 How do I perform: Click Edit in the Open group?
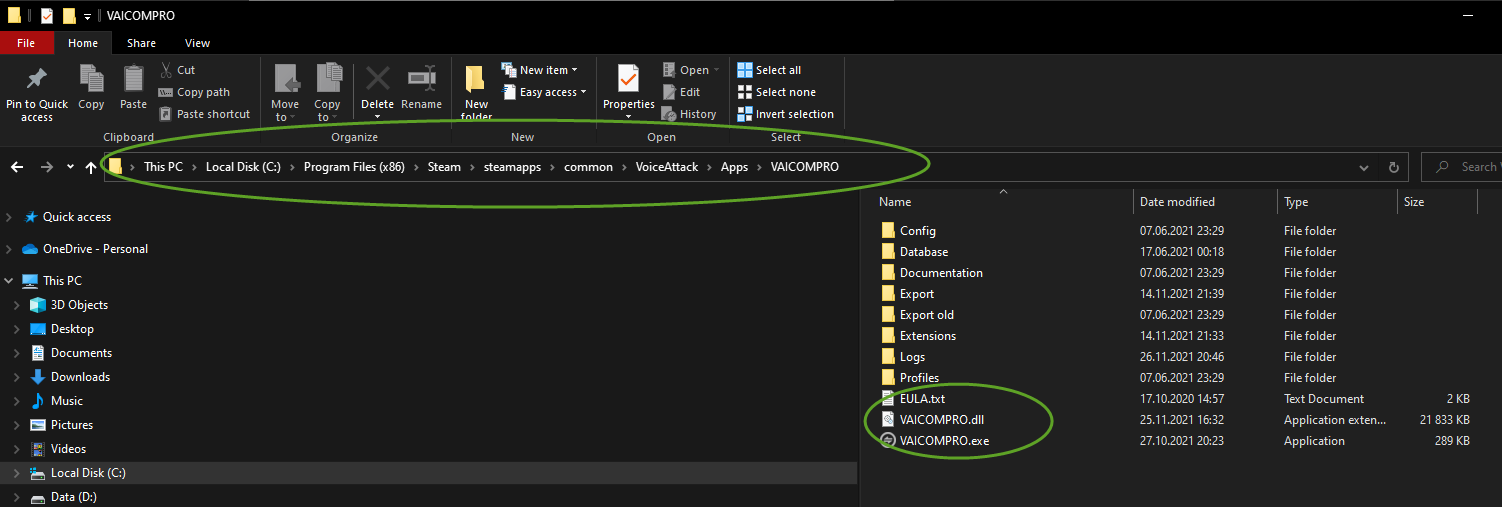tap(681, 92)
